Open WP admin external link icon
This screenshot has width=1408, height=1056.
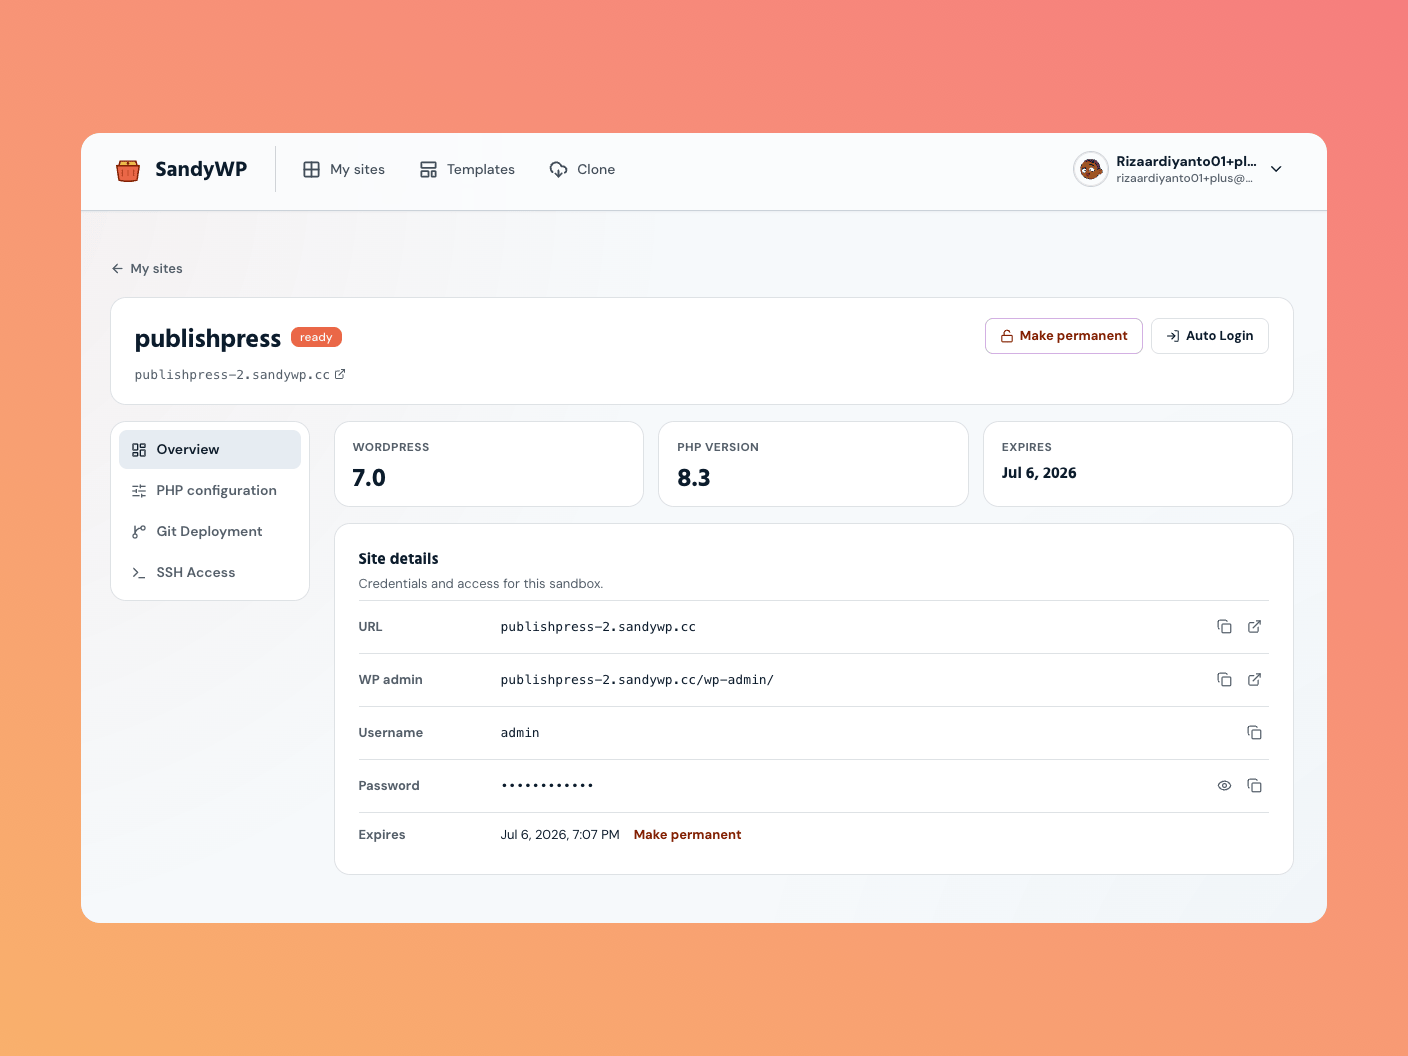click(x=1254, y=680)
